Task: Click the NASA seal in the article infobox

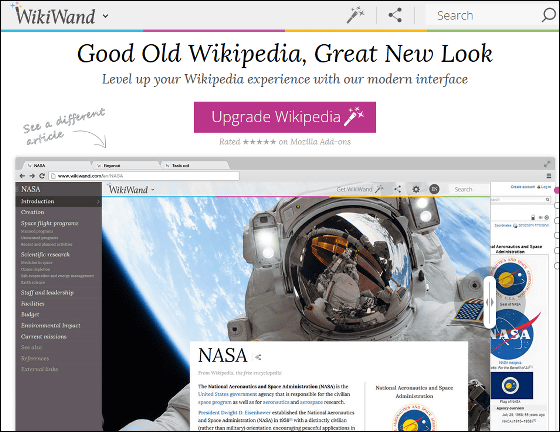Action: pos(414,418)
